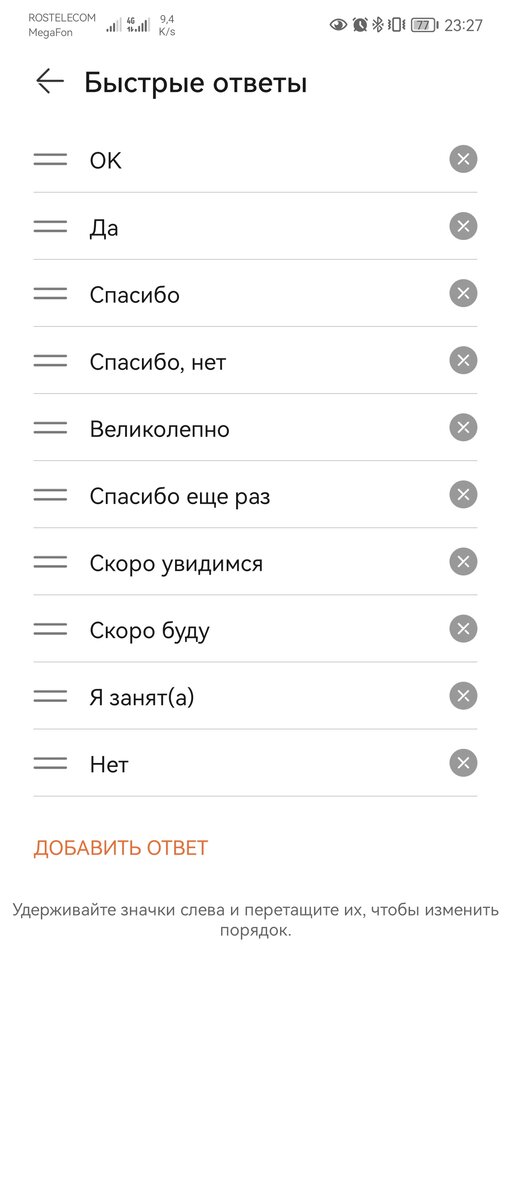Tap the reorder handle next to "Спасибо еще раз"

50,495
